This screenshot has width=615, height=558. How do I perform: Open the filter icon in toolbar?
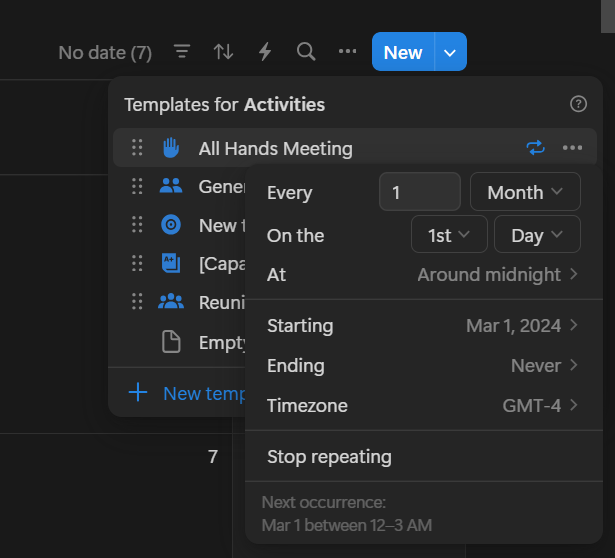coord(182,51)
